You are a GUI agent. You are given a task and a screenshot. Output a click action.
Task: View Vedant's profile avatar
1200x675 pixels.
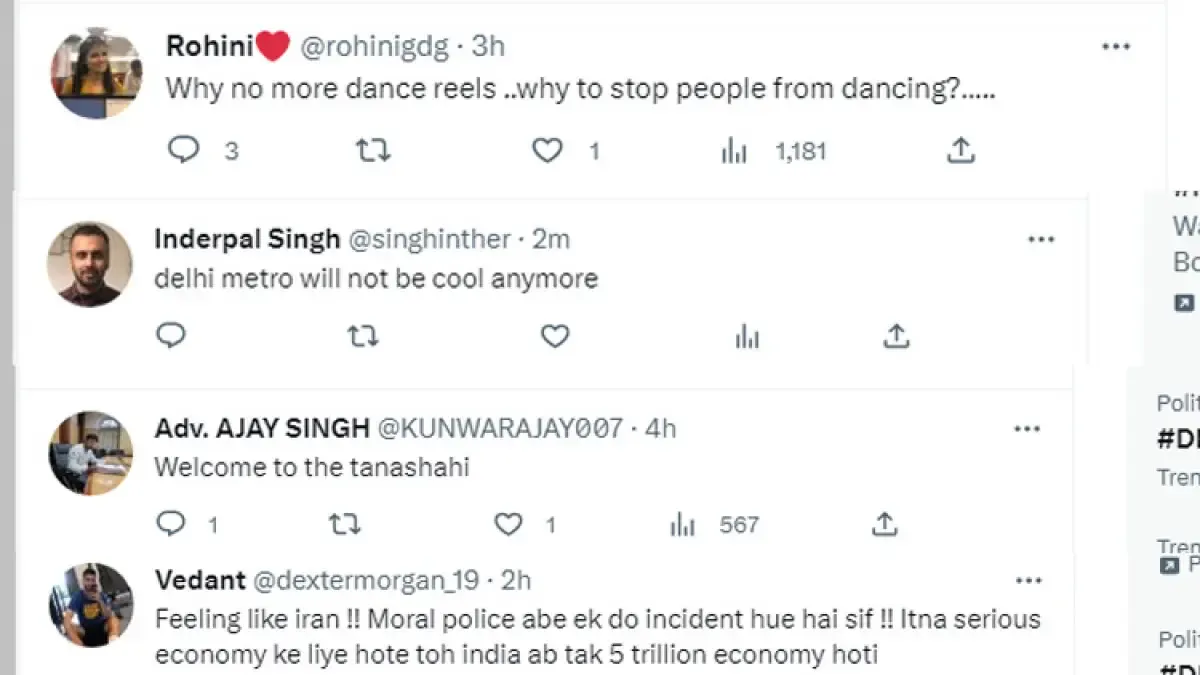point(92,604)
